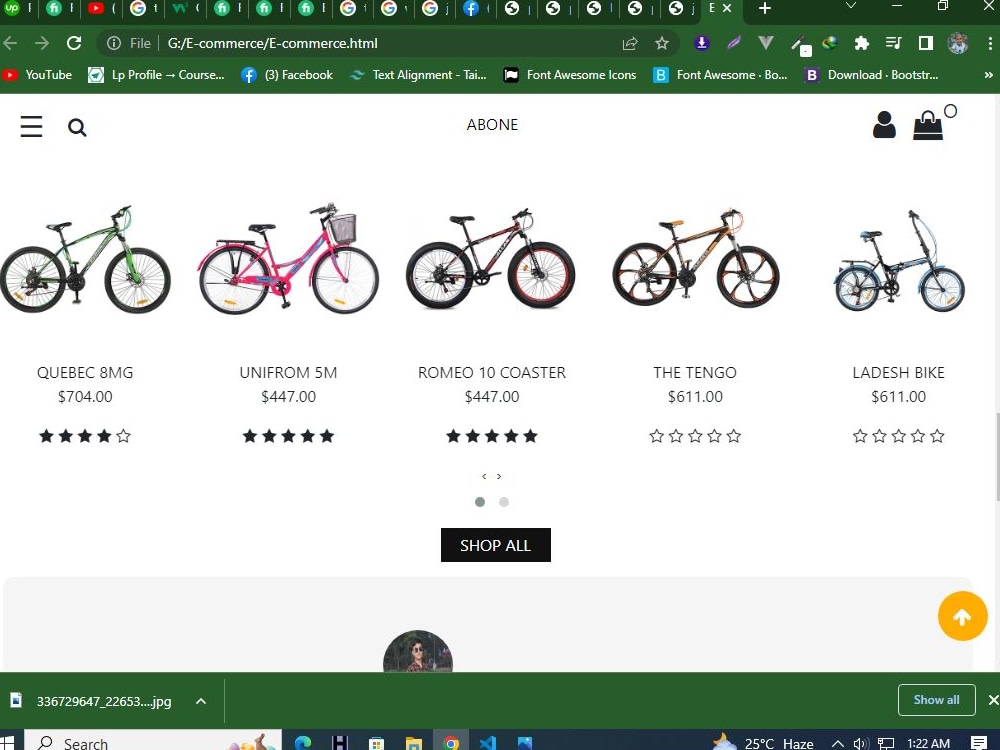Close the downloads bar
The height and width of the screenshot is (750, 1000).
[x=993, y=700]
